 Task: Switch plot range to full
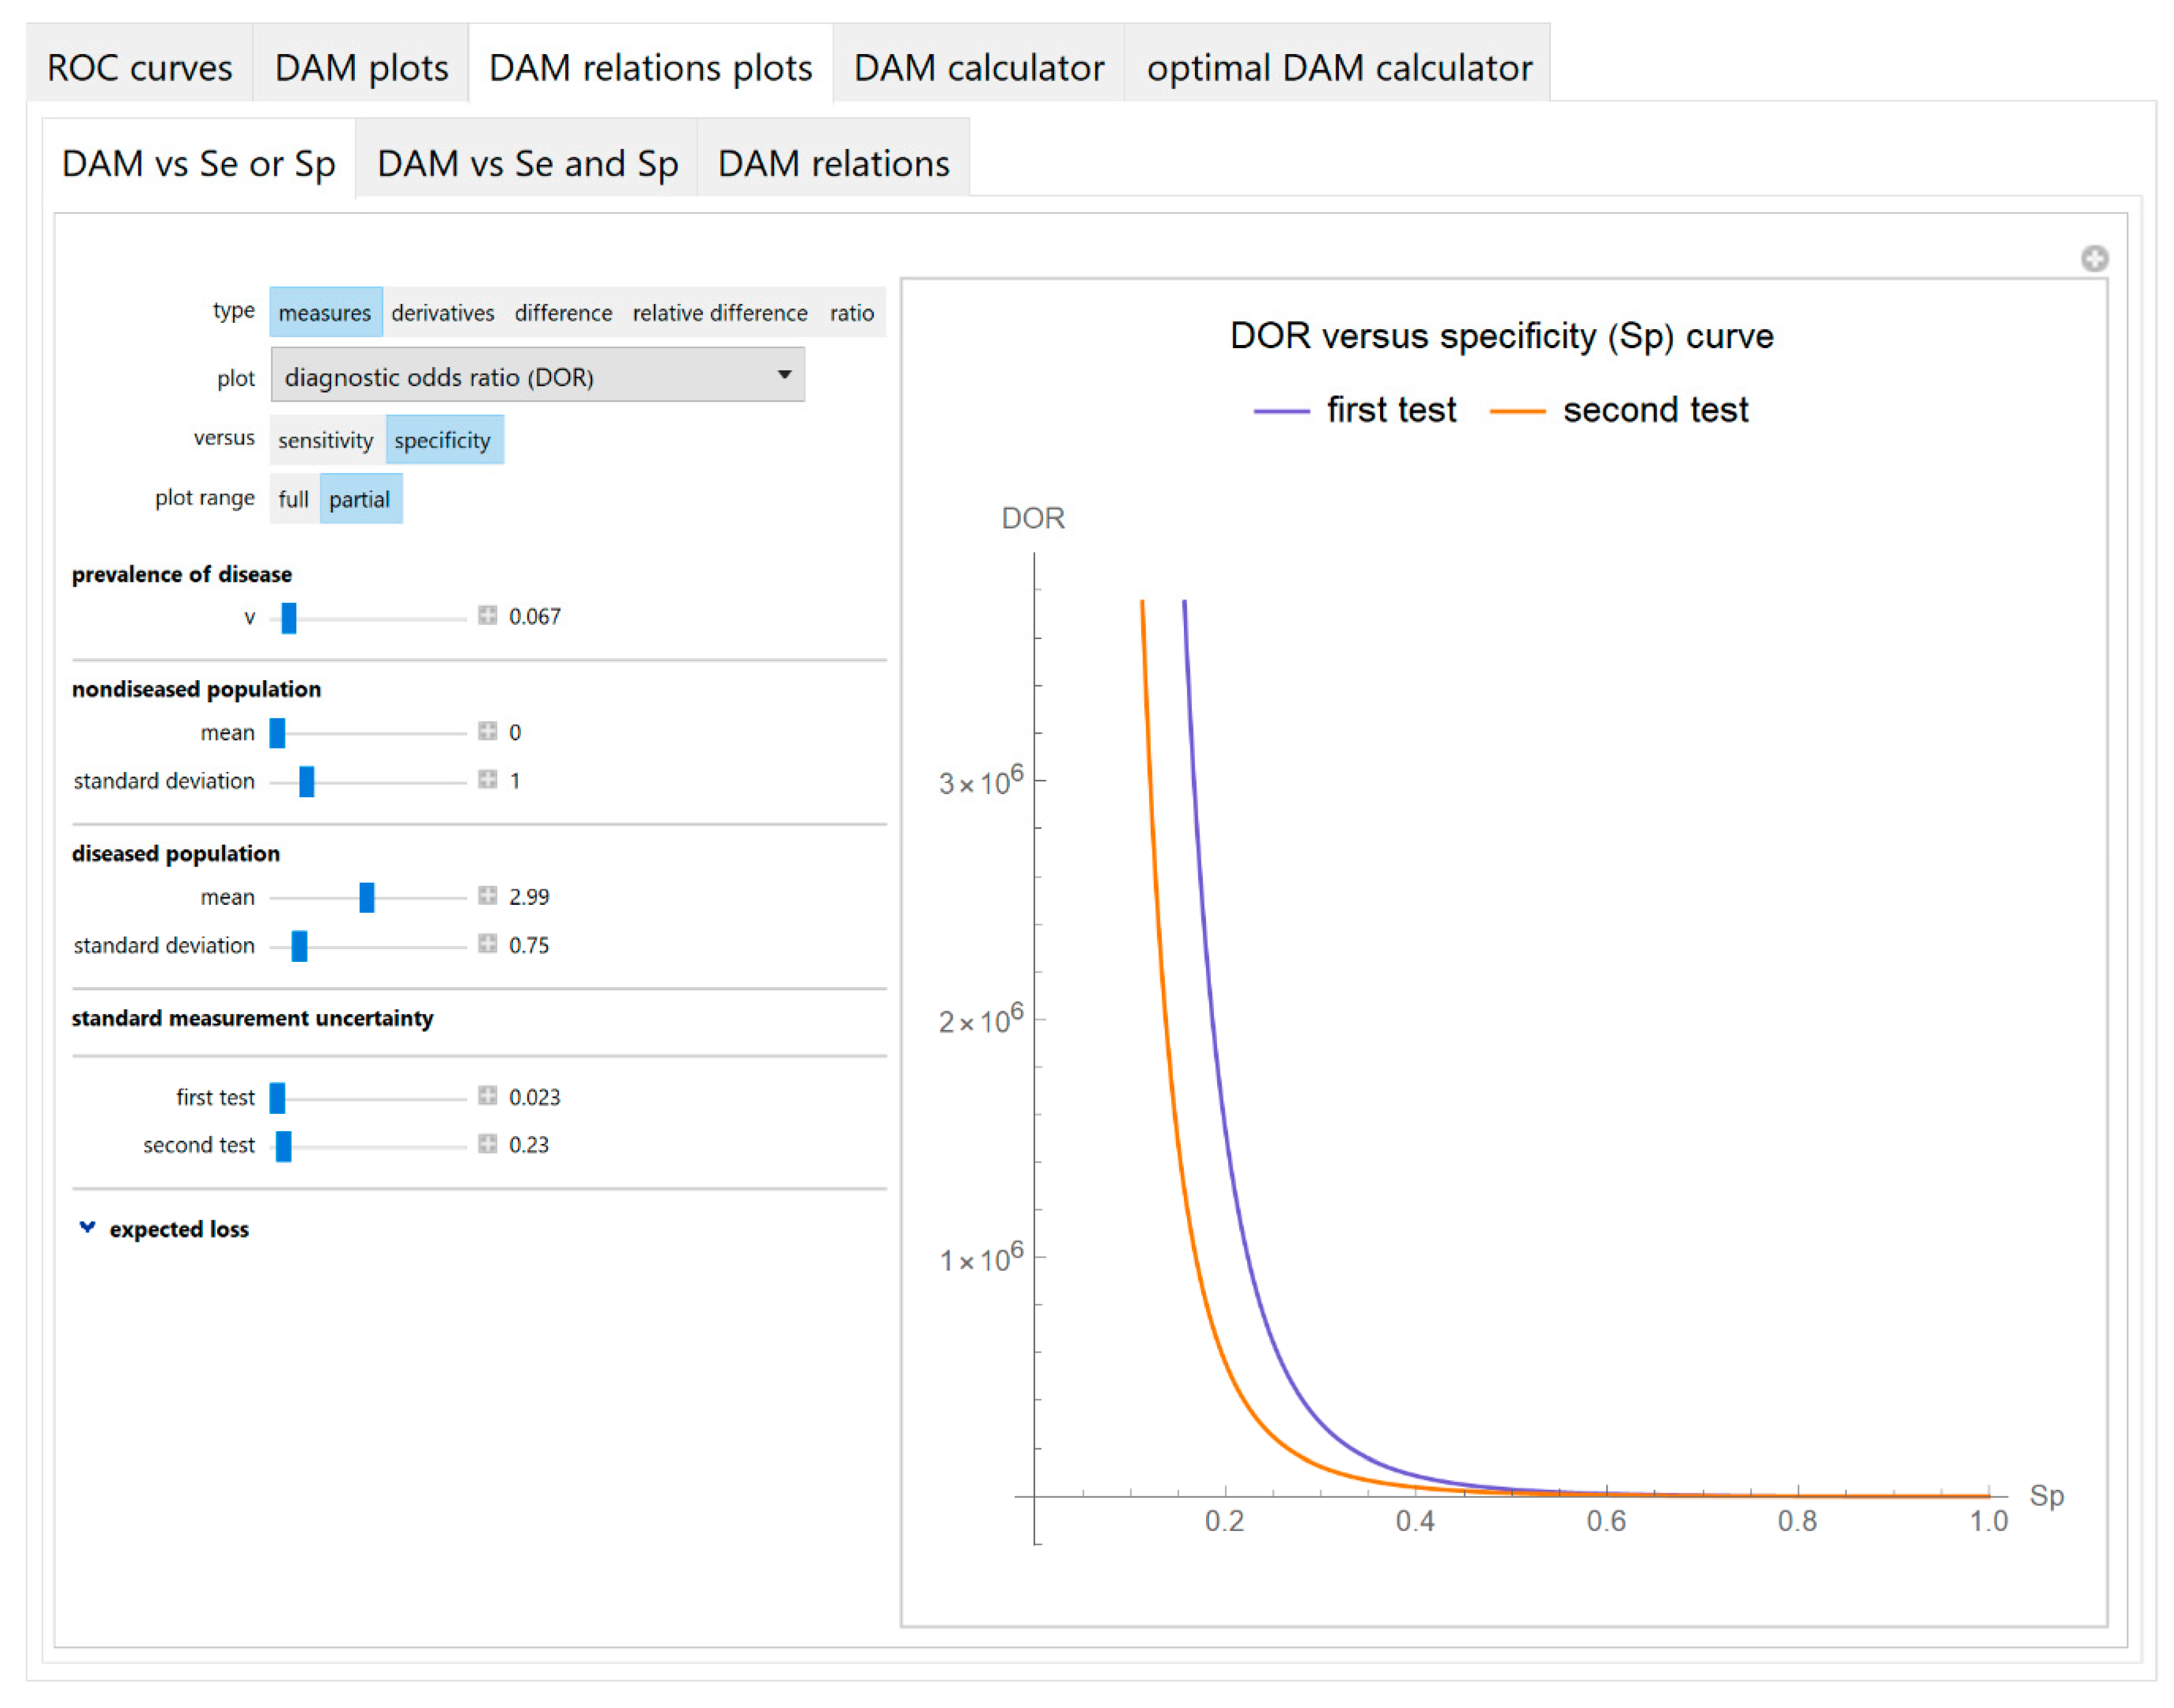click(x=293, y=499)
